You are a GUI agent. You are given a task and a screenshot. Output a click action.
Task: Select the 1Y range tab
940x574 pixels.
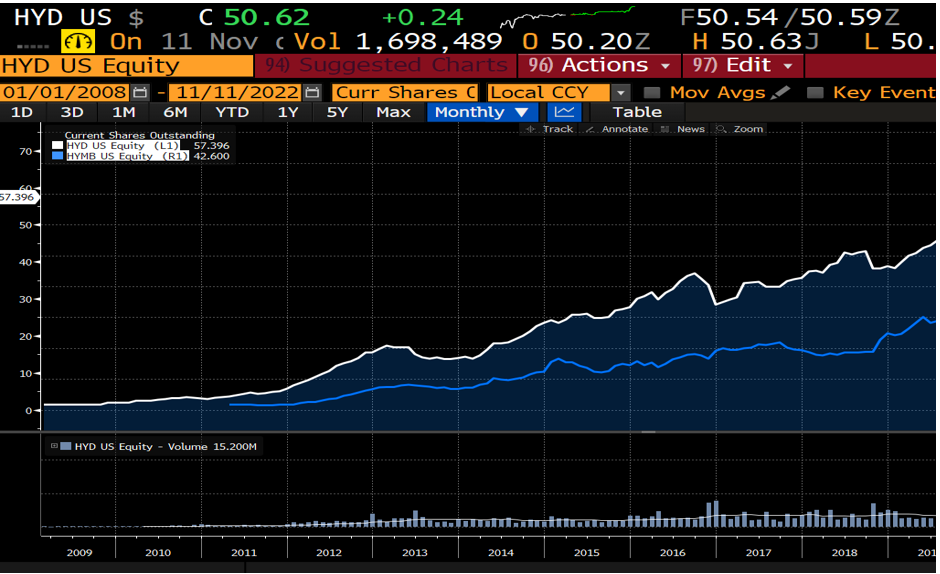[288, 112]
